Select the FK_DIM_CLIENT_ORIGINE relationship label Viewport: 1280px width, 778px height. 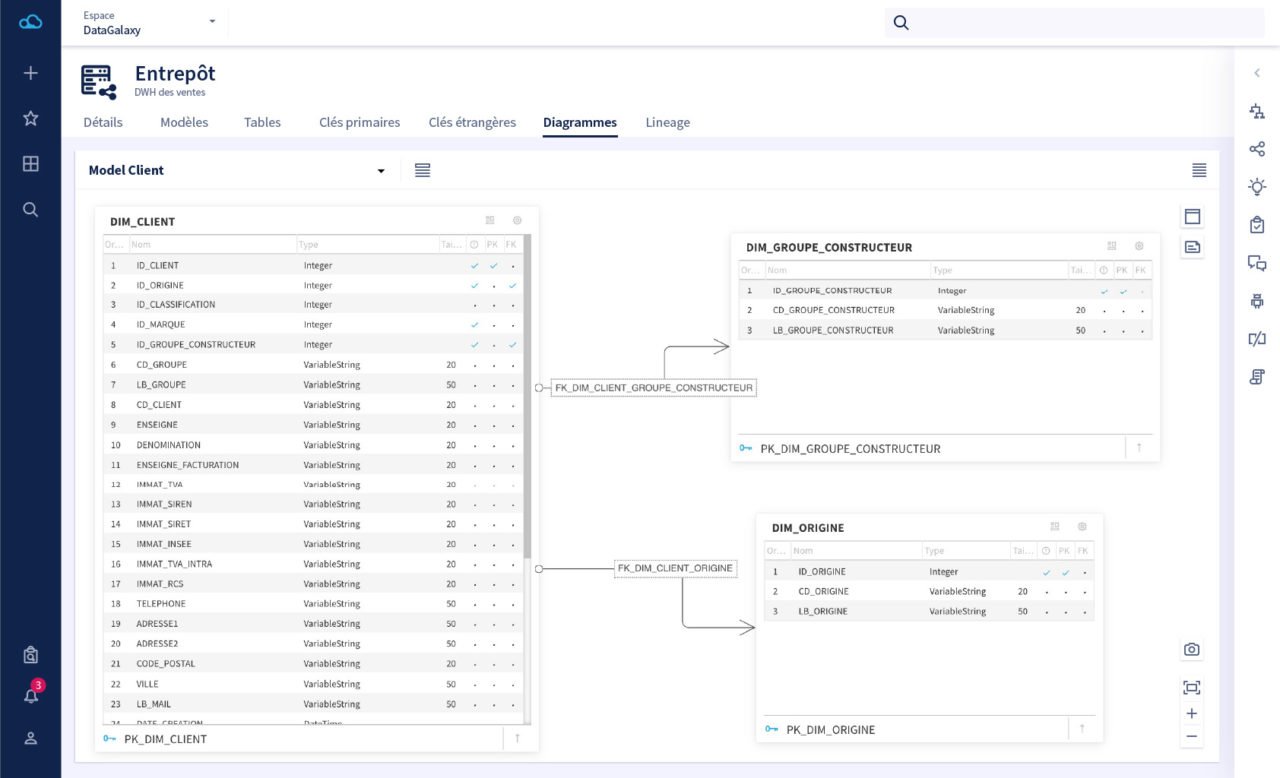point(675,568)
